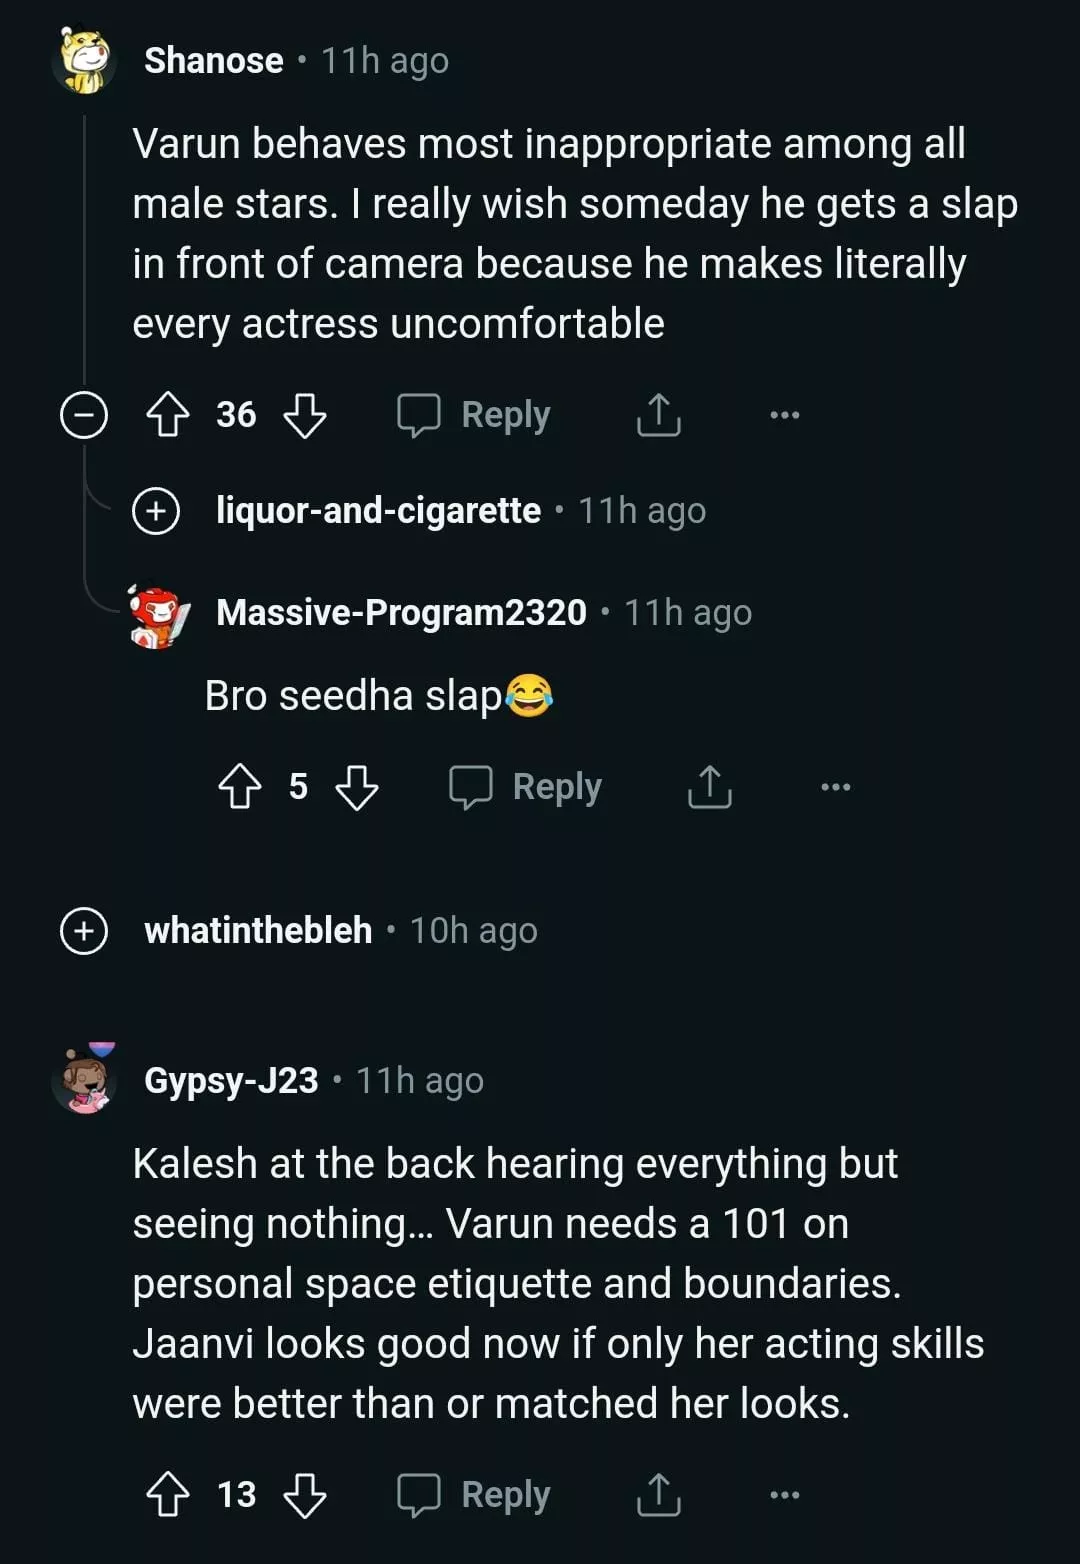Upvote the 'Bro seedha slap' comment
Image resolution: width=1080 pixels, height=1564 pixels.
coord(240,787)
